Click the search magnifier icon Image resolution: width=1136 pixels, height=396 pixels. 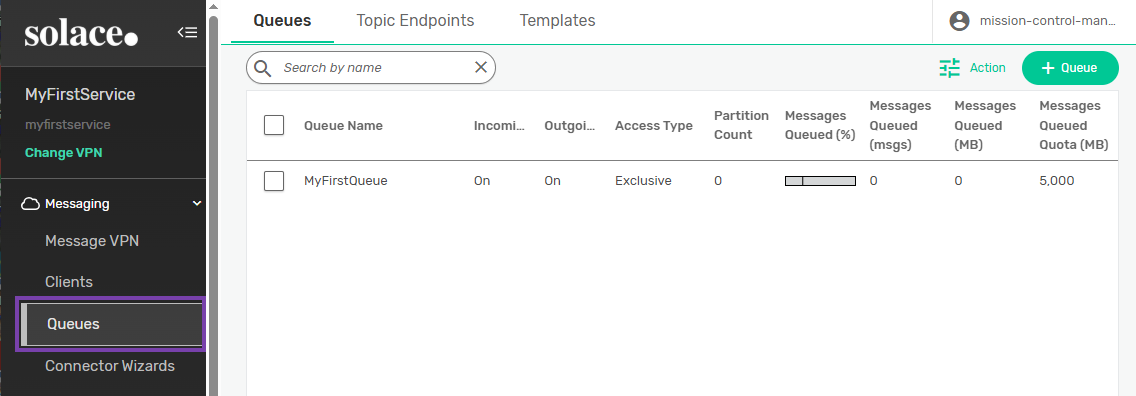tap(262, 68)
